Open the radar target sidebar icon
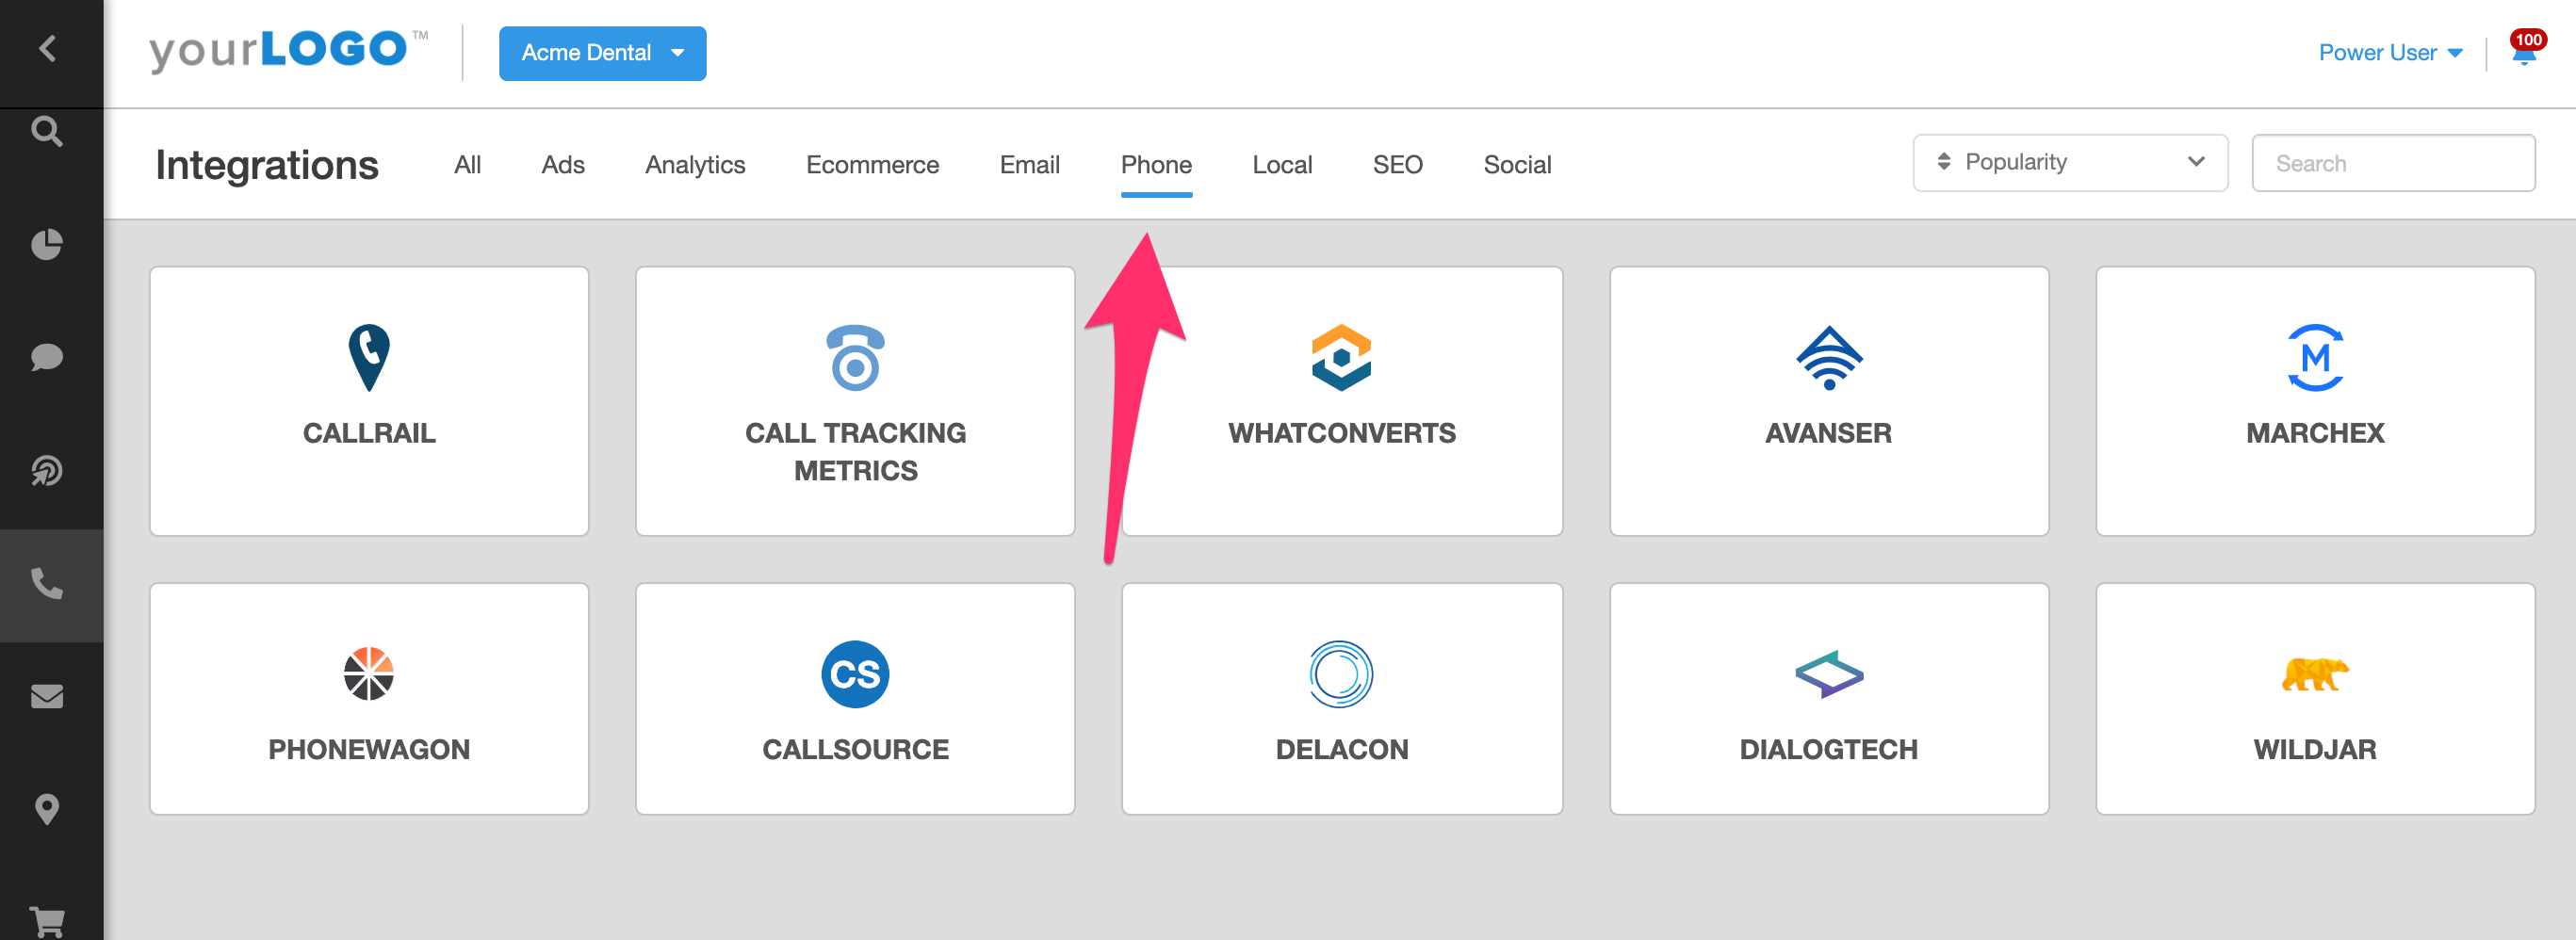Screen dimensions: 2576x940 click(47, 470)
